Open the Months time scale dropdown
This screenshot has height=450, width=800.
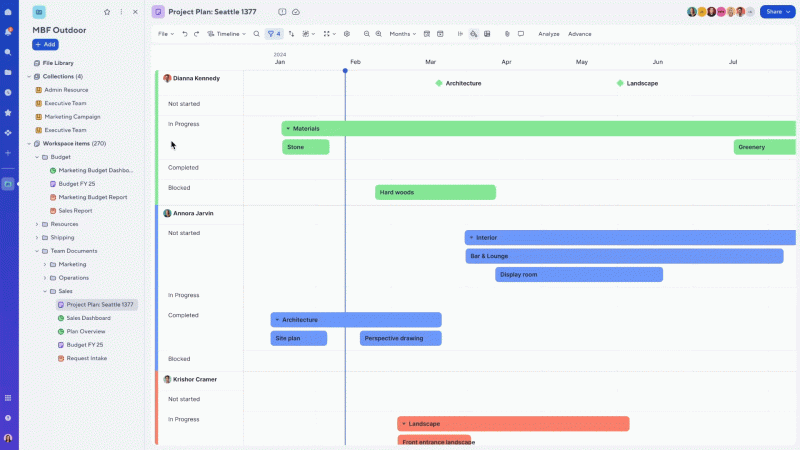pyautogui.click(x=403, y=34)
